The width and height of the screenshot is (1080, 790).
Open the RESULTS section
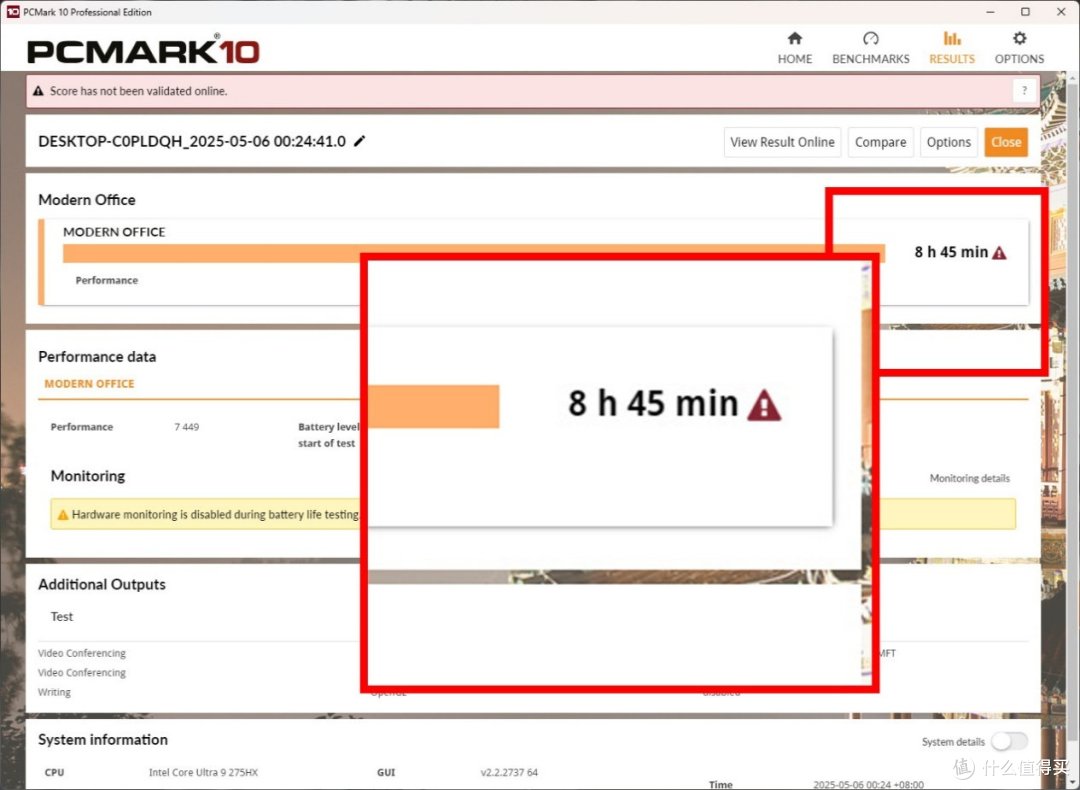[x=952, y=48]
